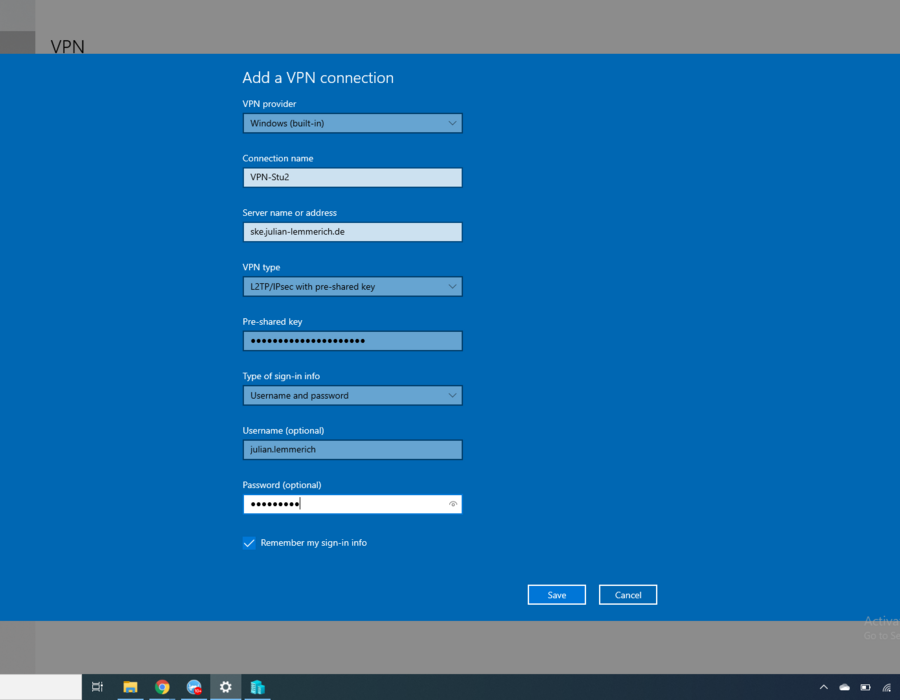Open File Explorer from the taskbar
The image size is (900, 700).
coord(130,687)
